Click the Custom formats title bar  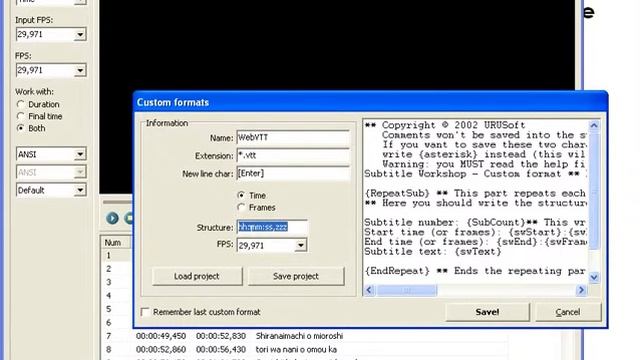pyautogui.click(x=370, y=102)
